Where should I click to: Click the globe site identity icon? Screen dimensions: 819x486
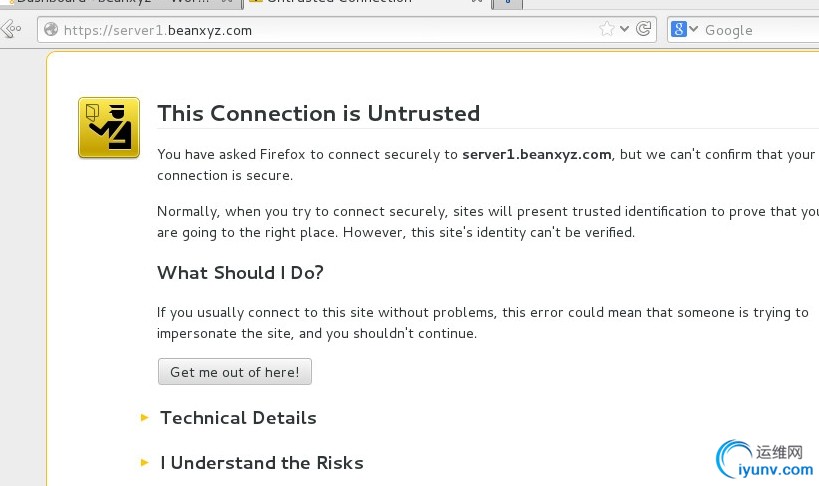(x=51, y=29)
